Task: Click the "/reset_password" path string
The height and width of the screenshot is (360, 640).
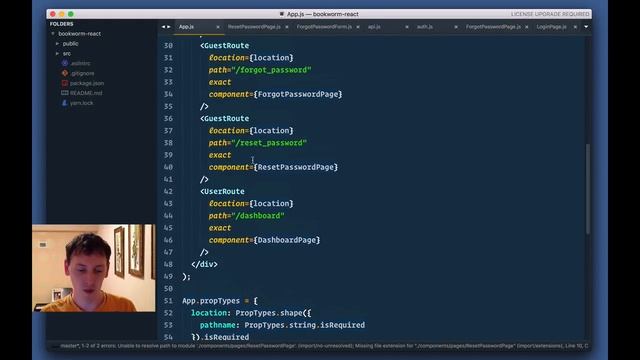Action: coord(269,143)
